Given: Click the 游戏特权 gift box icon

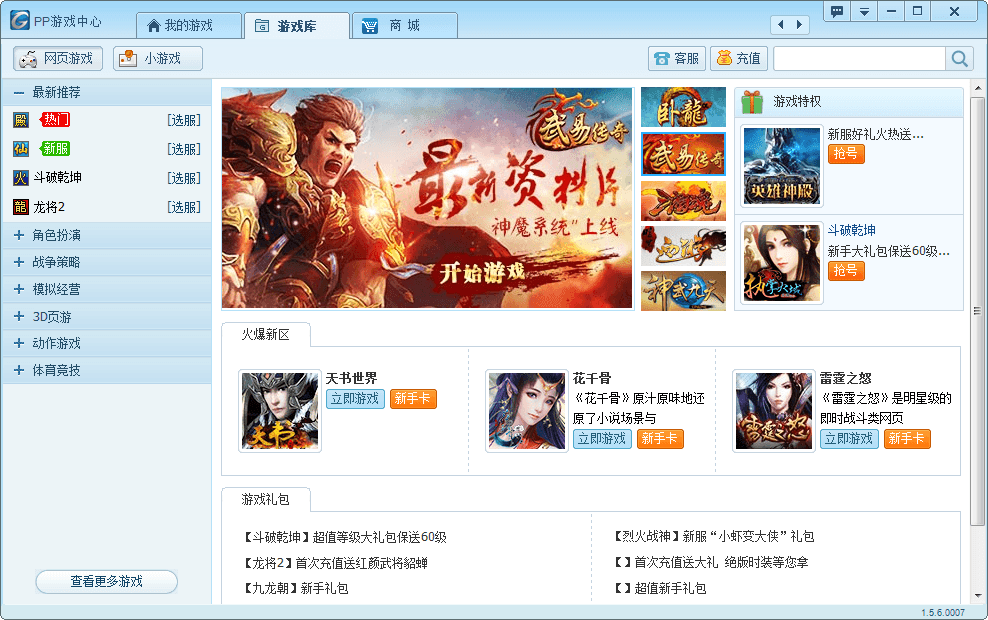Looking at the screenshot, I should (752, 102).
